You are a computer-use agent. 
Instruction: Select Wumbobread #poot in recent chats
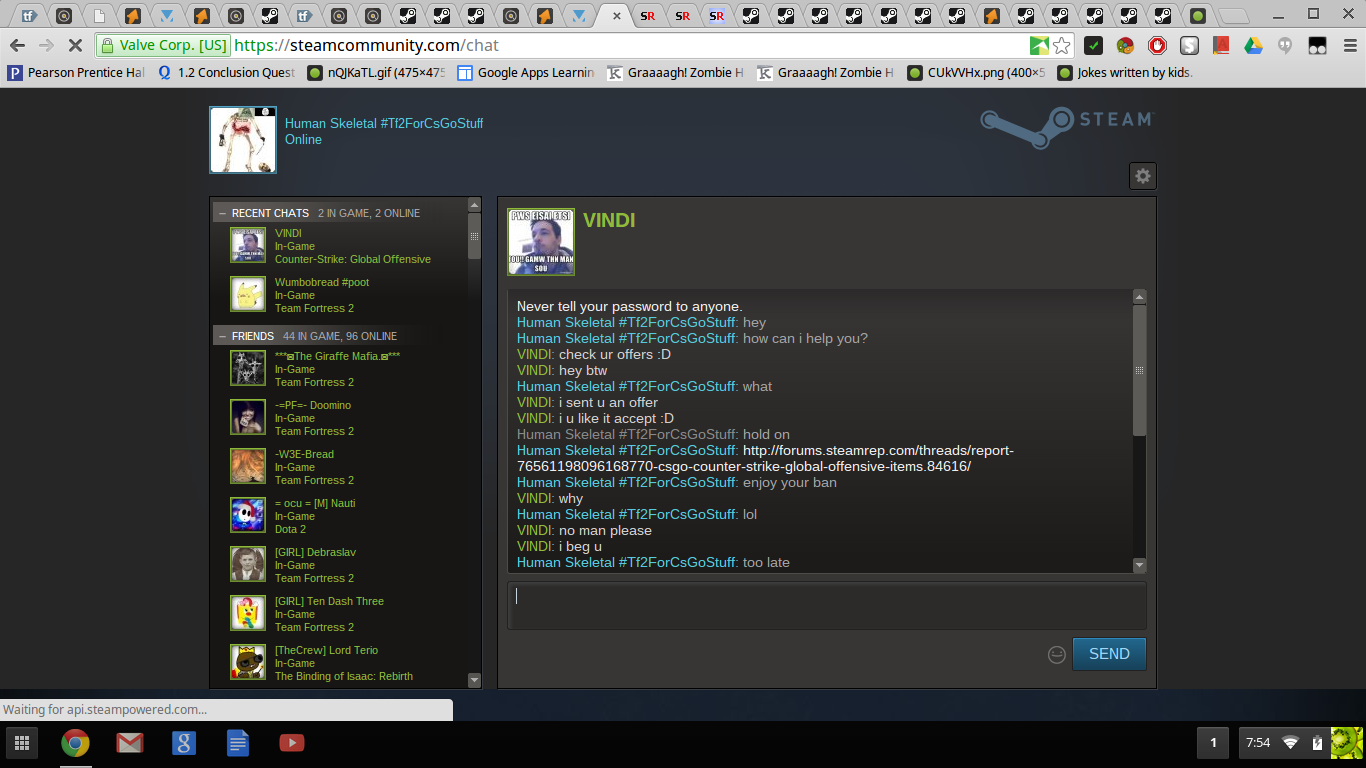pos(321,283)
